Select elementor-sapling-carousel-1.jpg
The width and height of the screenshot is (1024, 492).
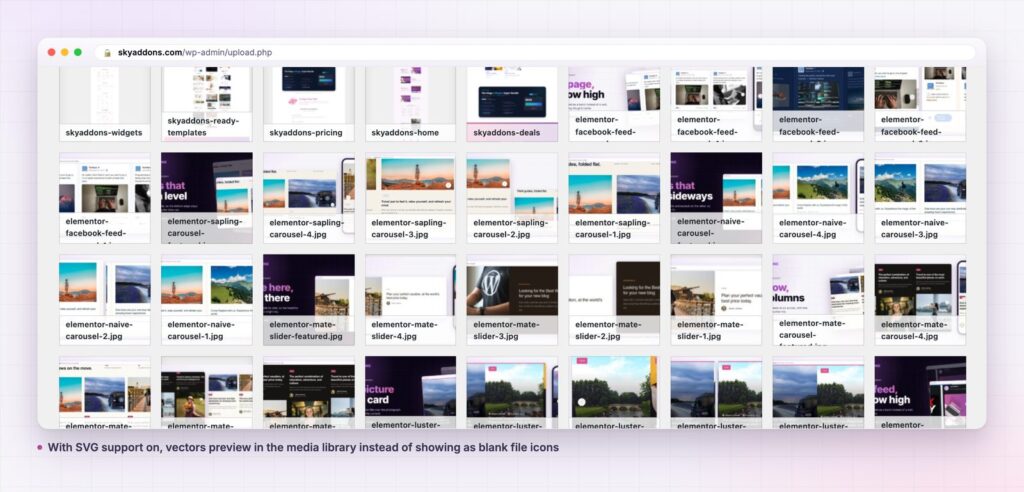click(615, 198)
